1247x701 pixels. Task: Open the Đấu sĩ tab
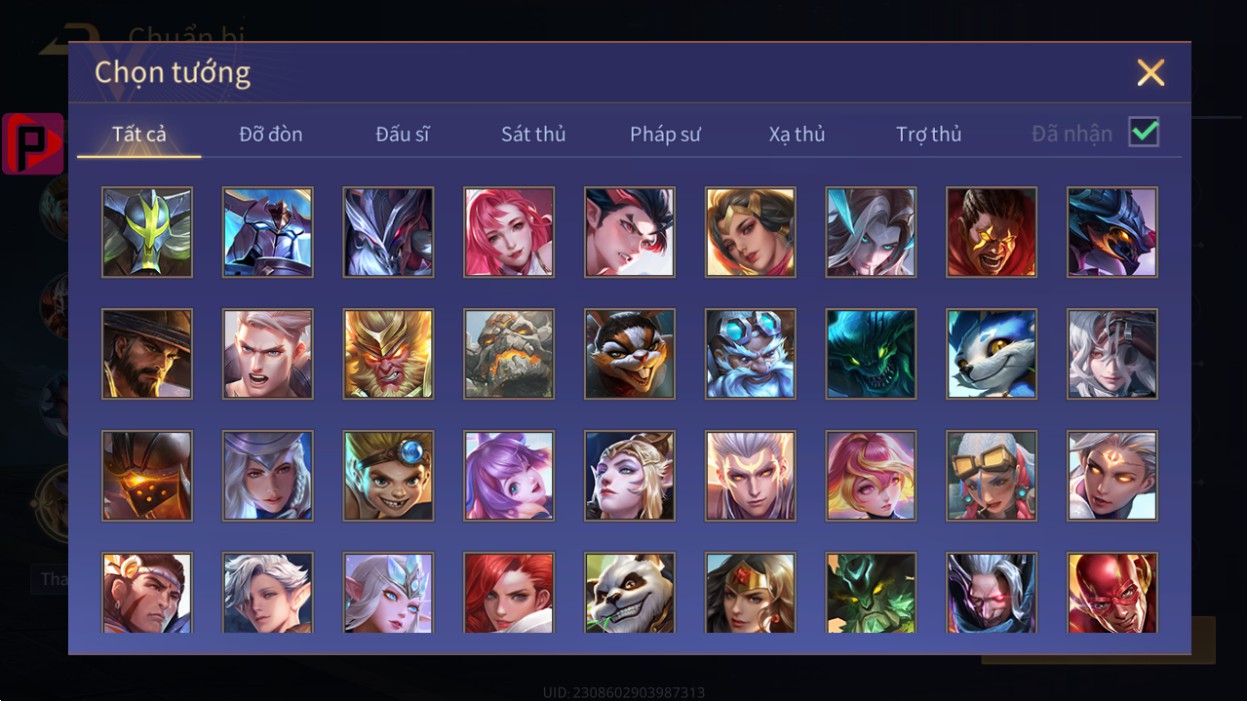click(402, 134)
